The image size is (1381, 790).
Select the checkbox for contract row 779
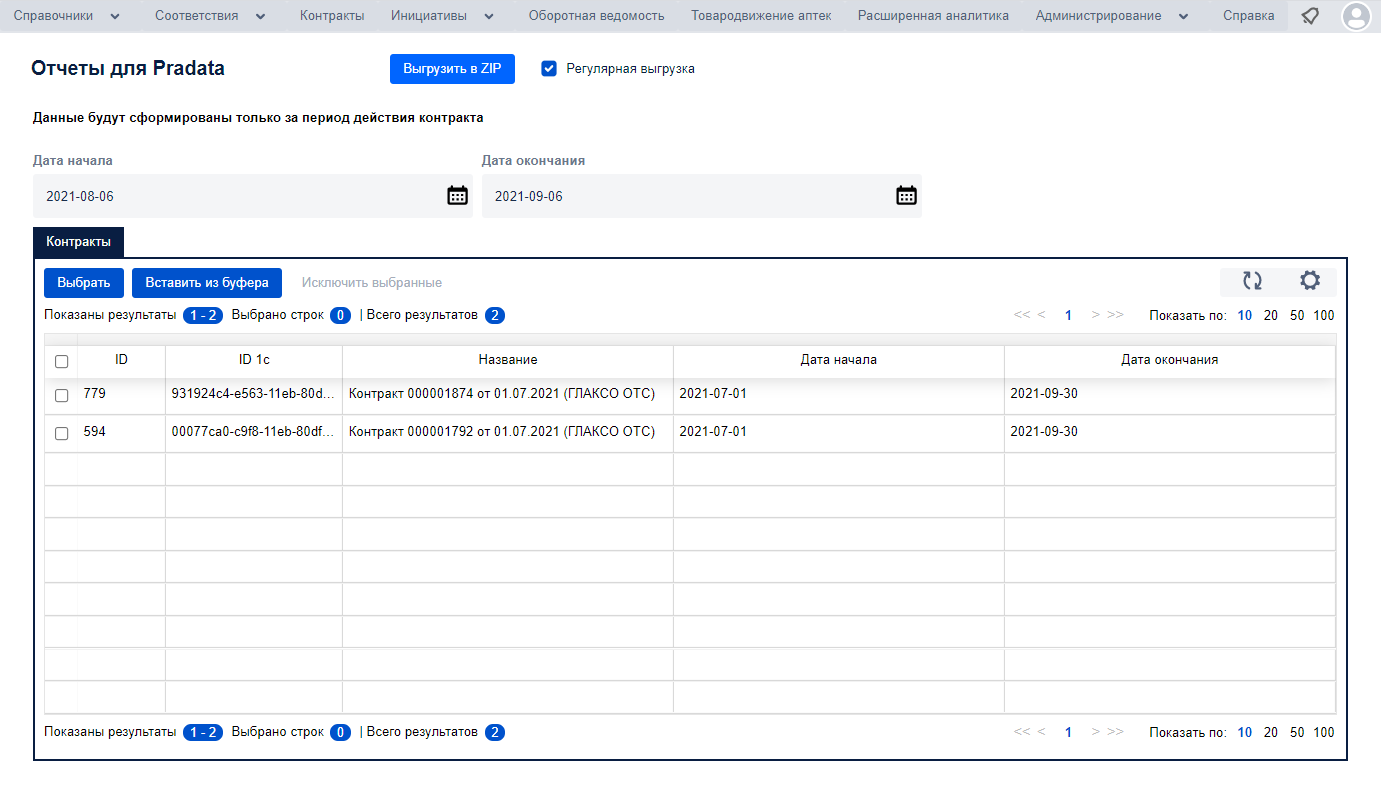point(61,395)
